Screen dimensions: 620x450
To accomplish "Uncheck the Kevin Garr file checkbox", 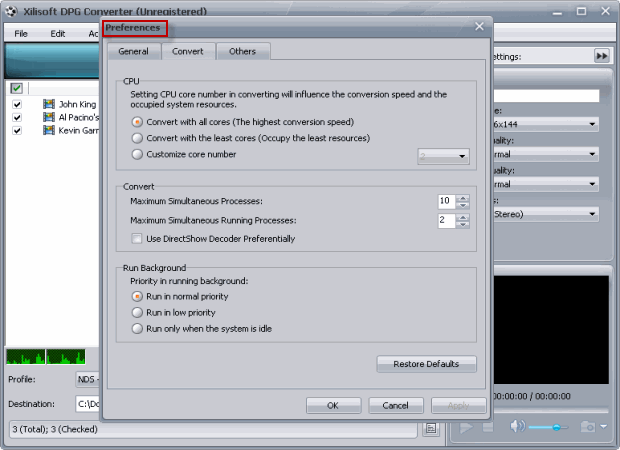I will point(17,130).
